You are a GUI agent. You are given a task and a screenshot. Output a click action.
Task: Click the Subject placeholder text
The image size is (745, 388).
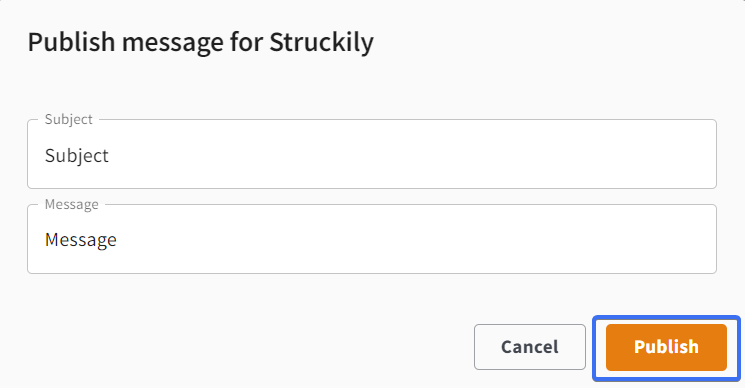click(76, 156)
